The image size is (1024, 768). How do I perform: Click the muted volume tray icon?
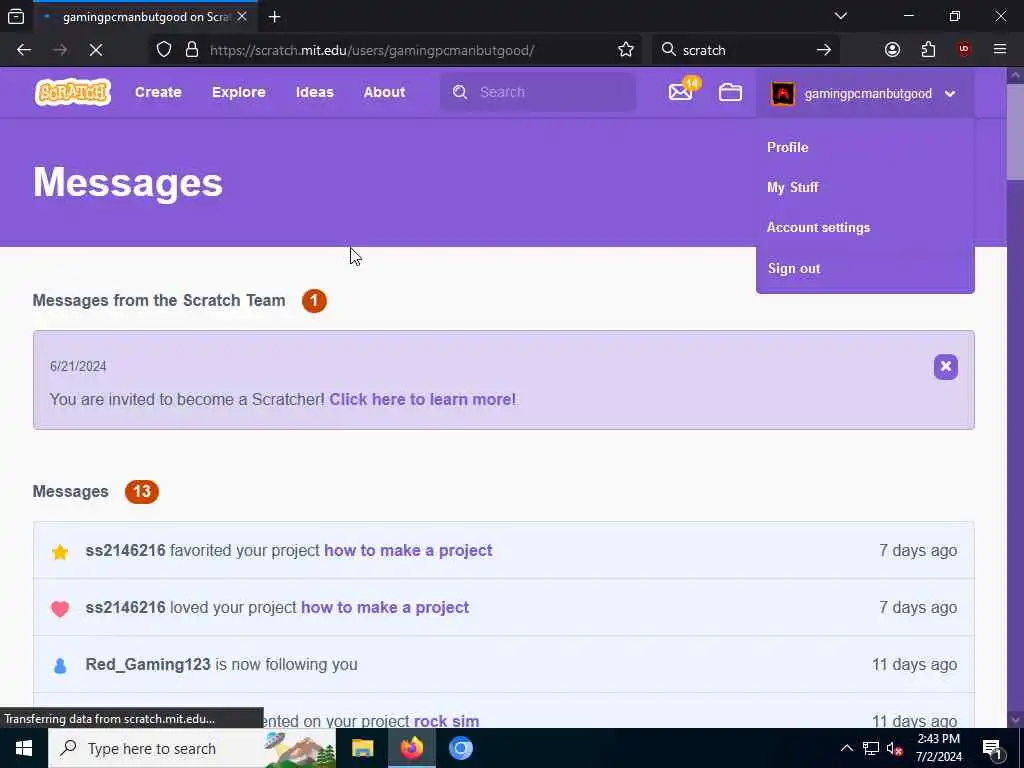coord(895,748)
